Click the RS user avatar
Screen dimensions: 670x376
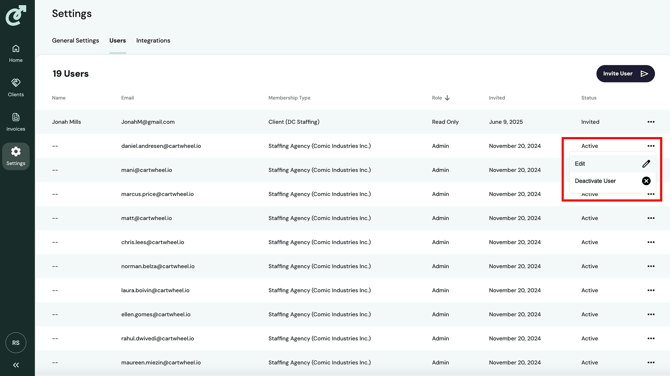[16, 343]
